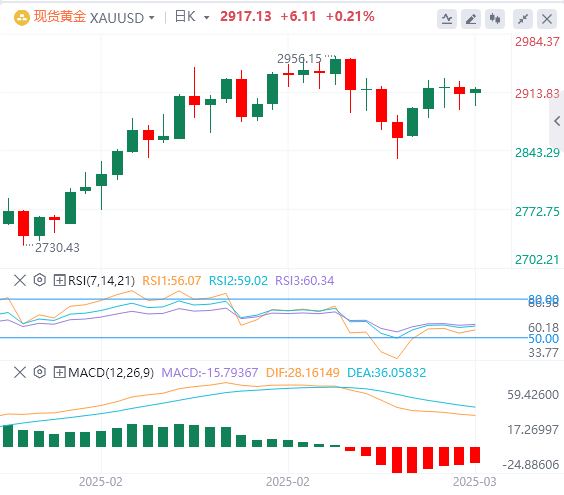
Task: Close the chart panel with X
Action: coord(547,19)
